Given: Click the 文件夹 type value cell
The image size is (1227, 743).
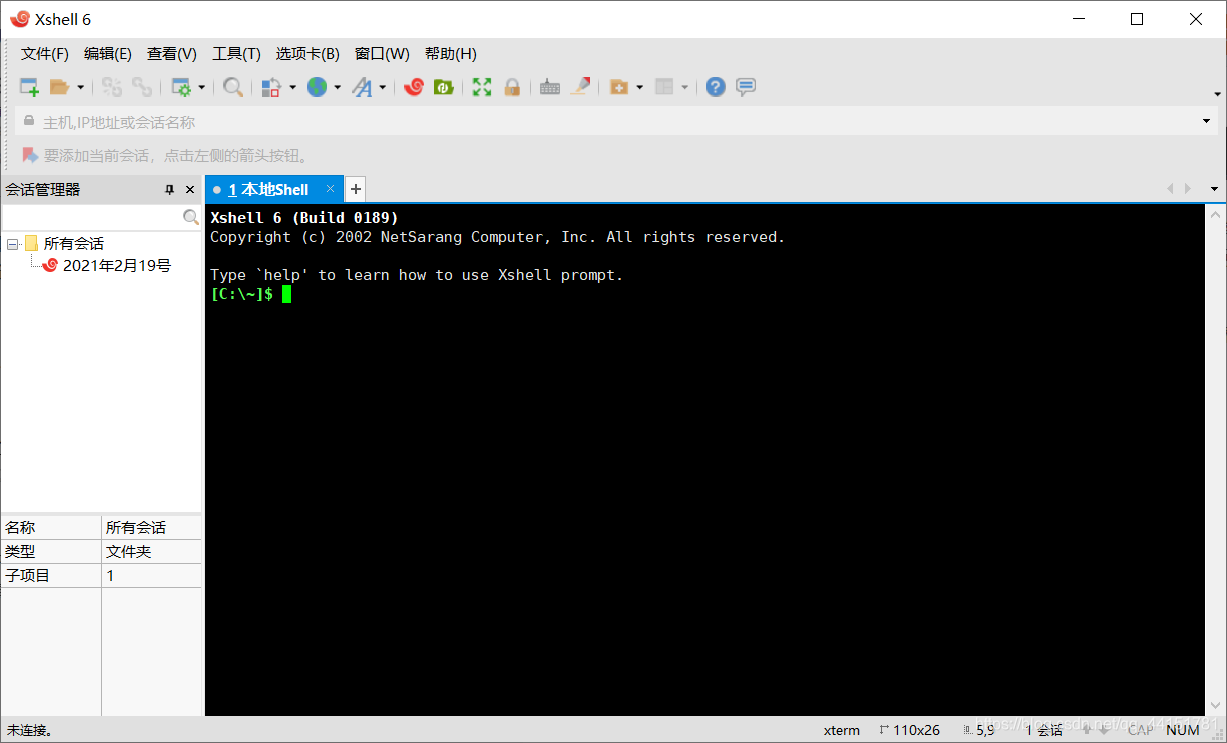Looking at the screenshot, I should [152, 551].
